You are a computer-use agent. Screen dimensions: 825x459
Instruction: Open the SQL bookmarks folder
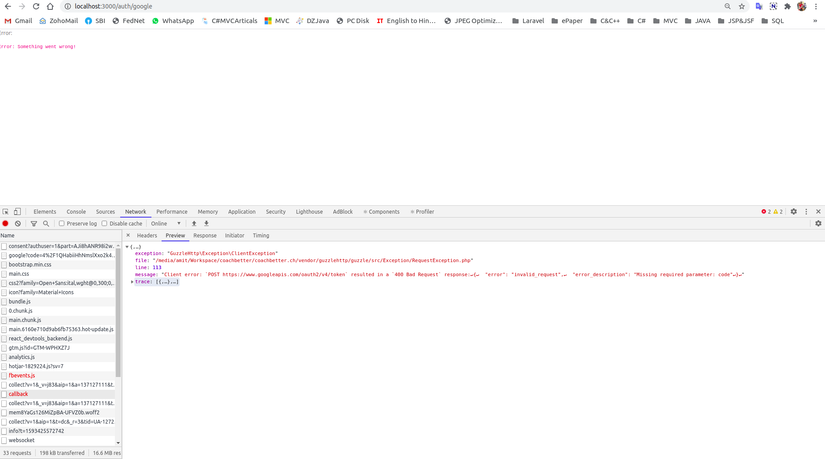tap(773, 21)
